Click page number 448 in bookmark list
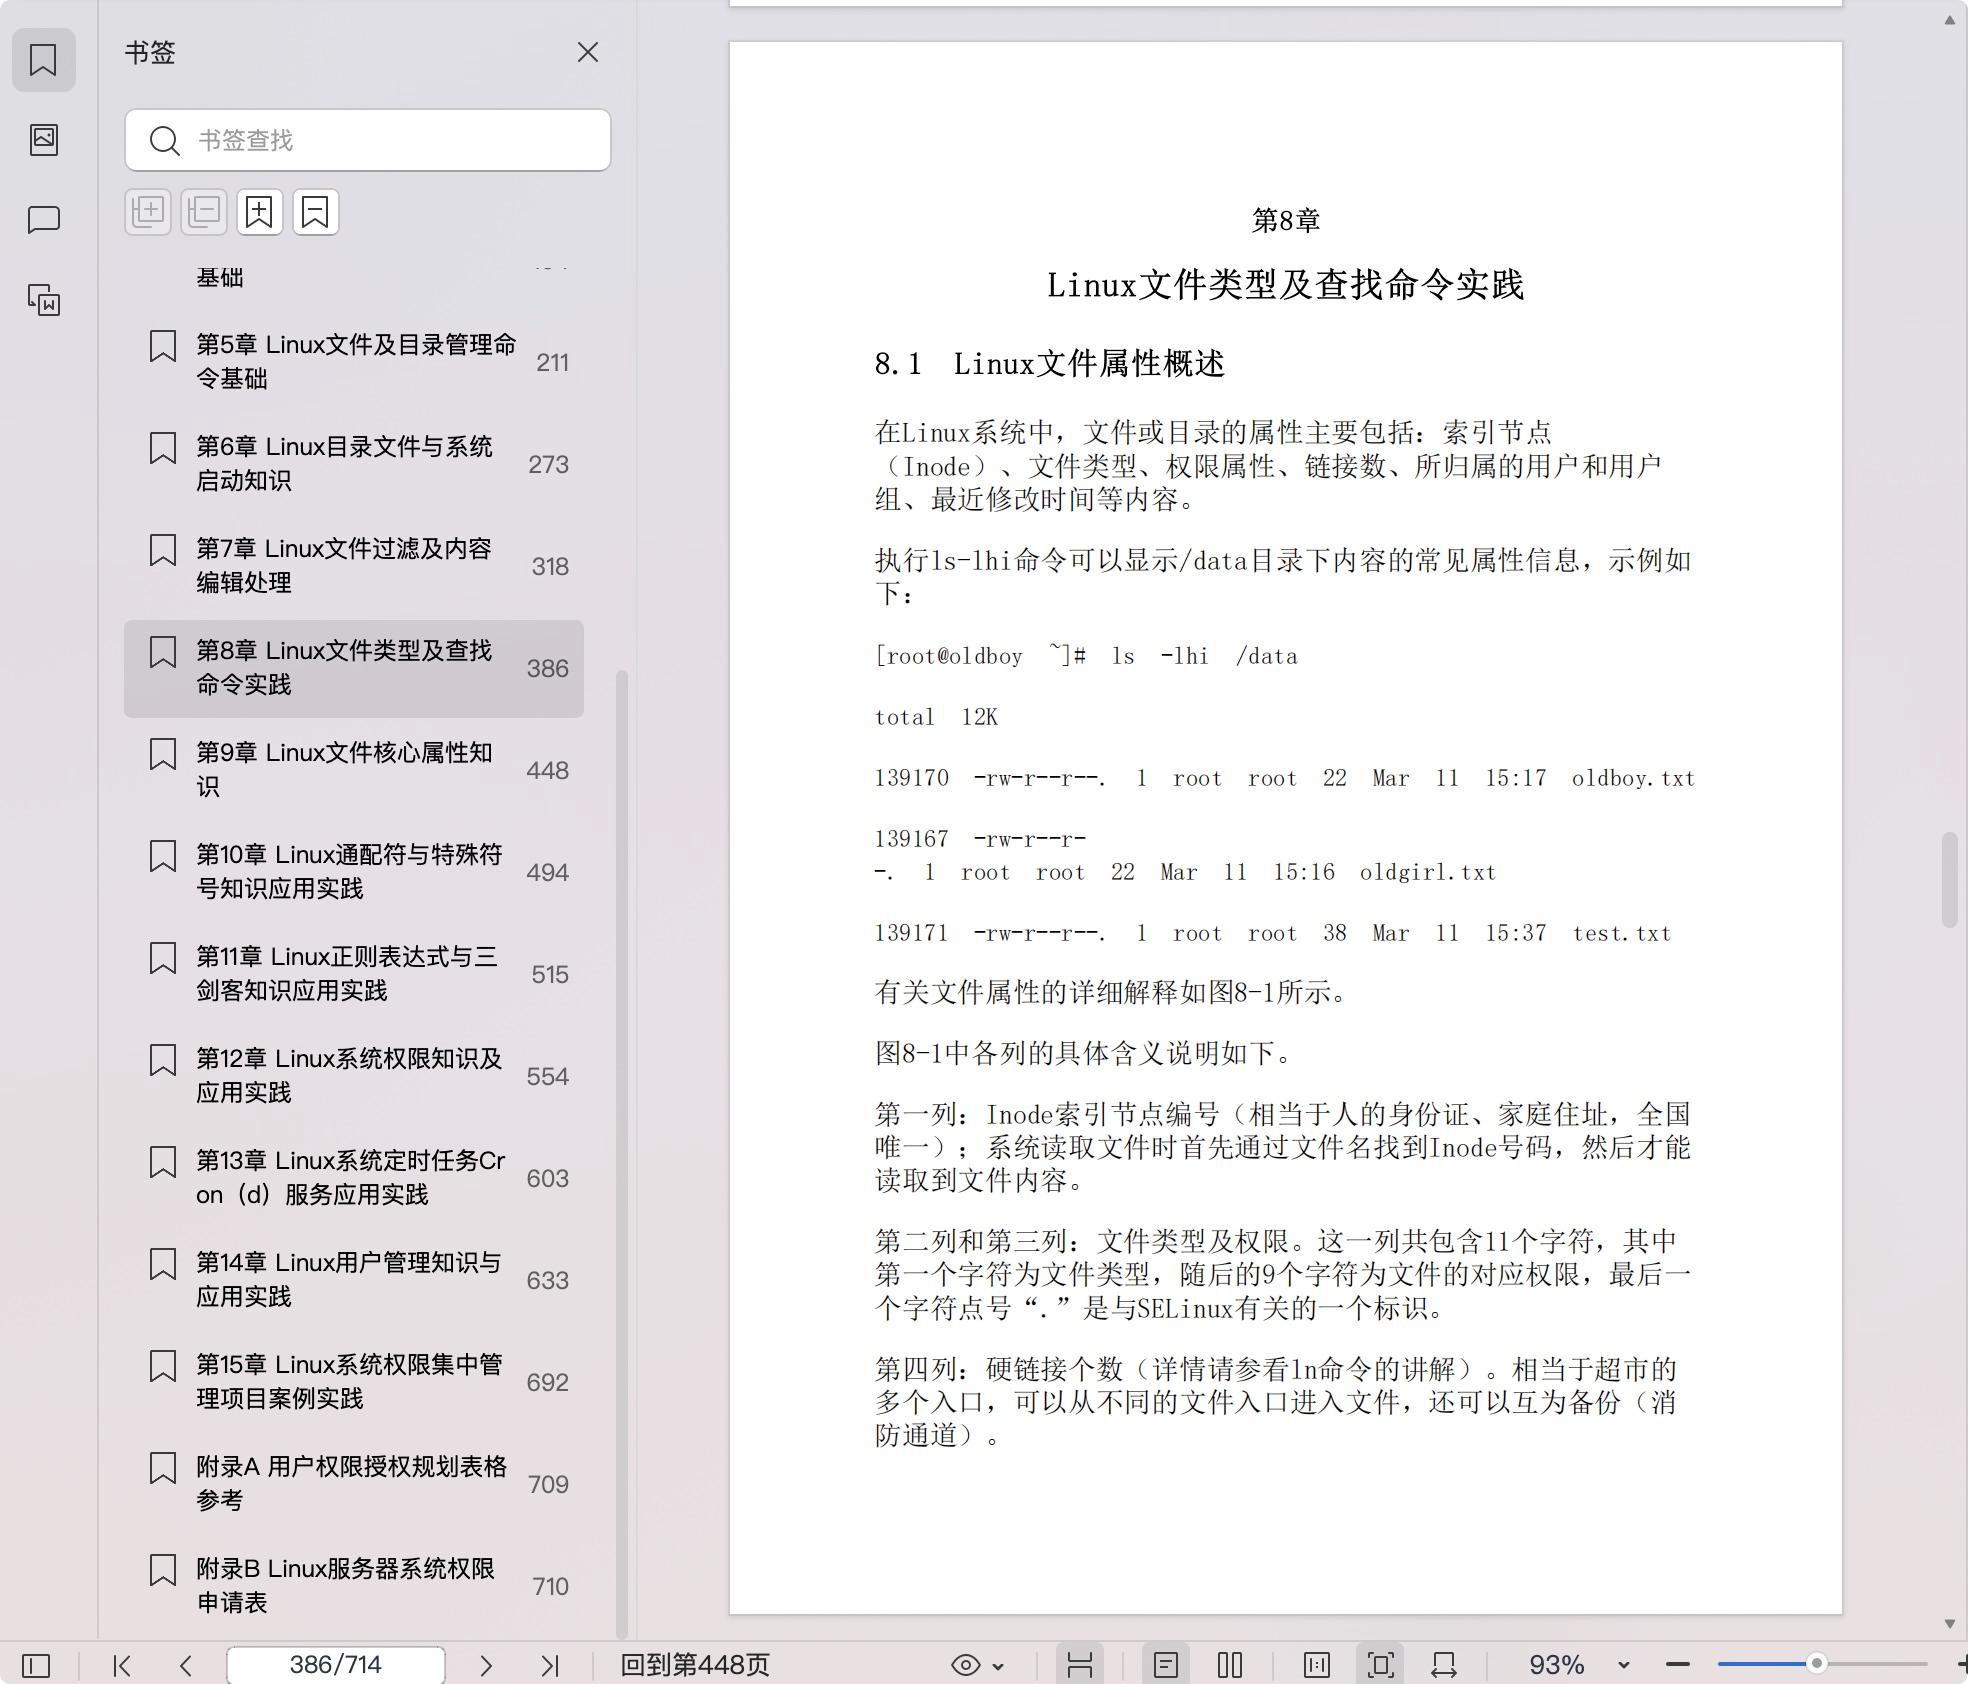1968x1684 pixels. [548, 770]
